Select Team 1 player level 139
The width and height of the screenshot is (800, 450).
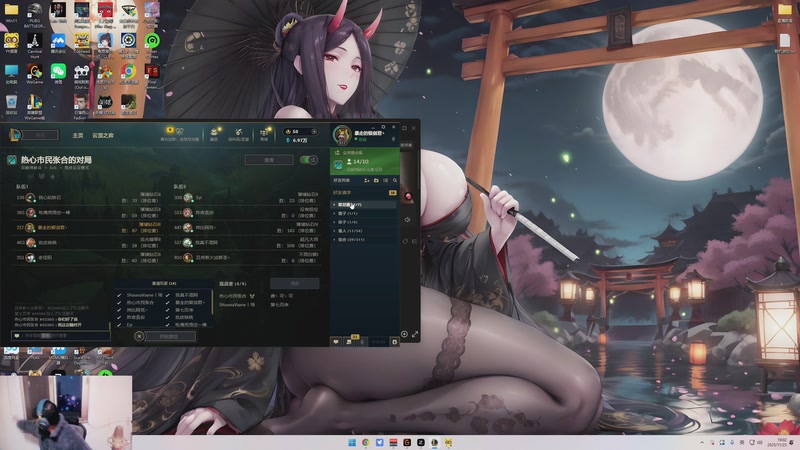[88, 197]
